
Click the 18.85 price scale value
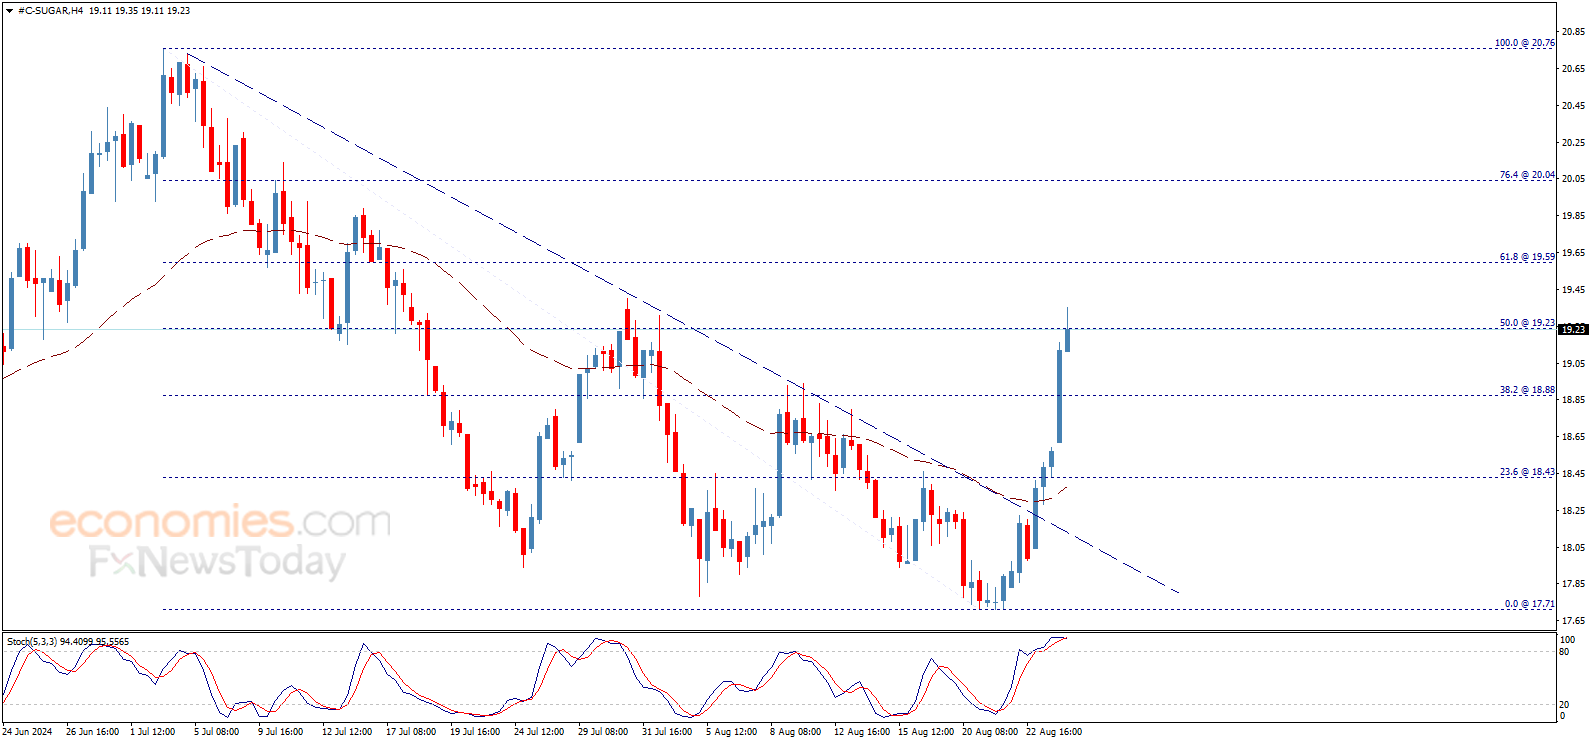click(x=1573, y=400)
